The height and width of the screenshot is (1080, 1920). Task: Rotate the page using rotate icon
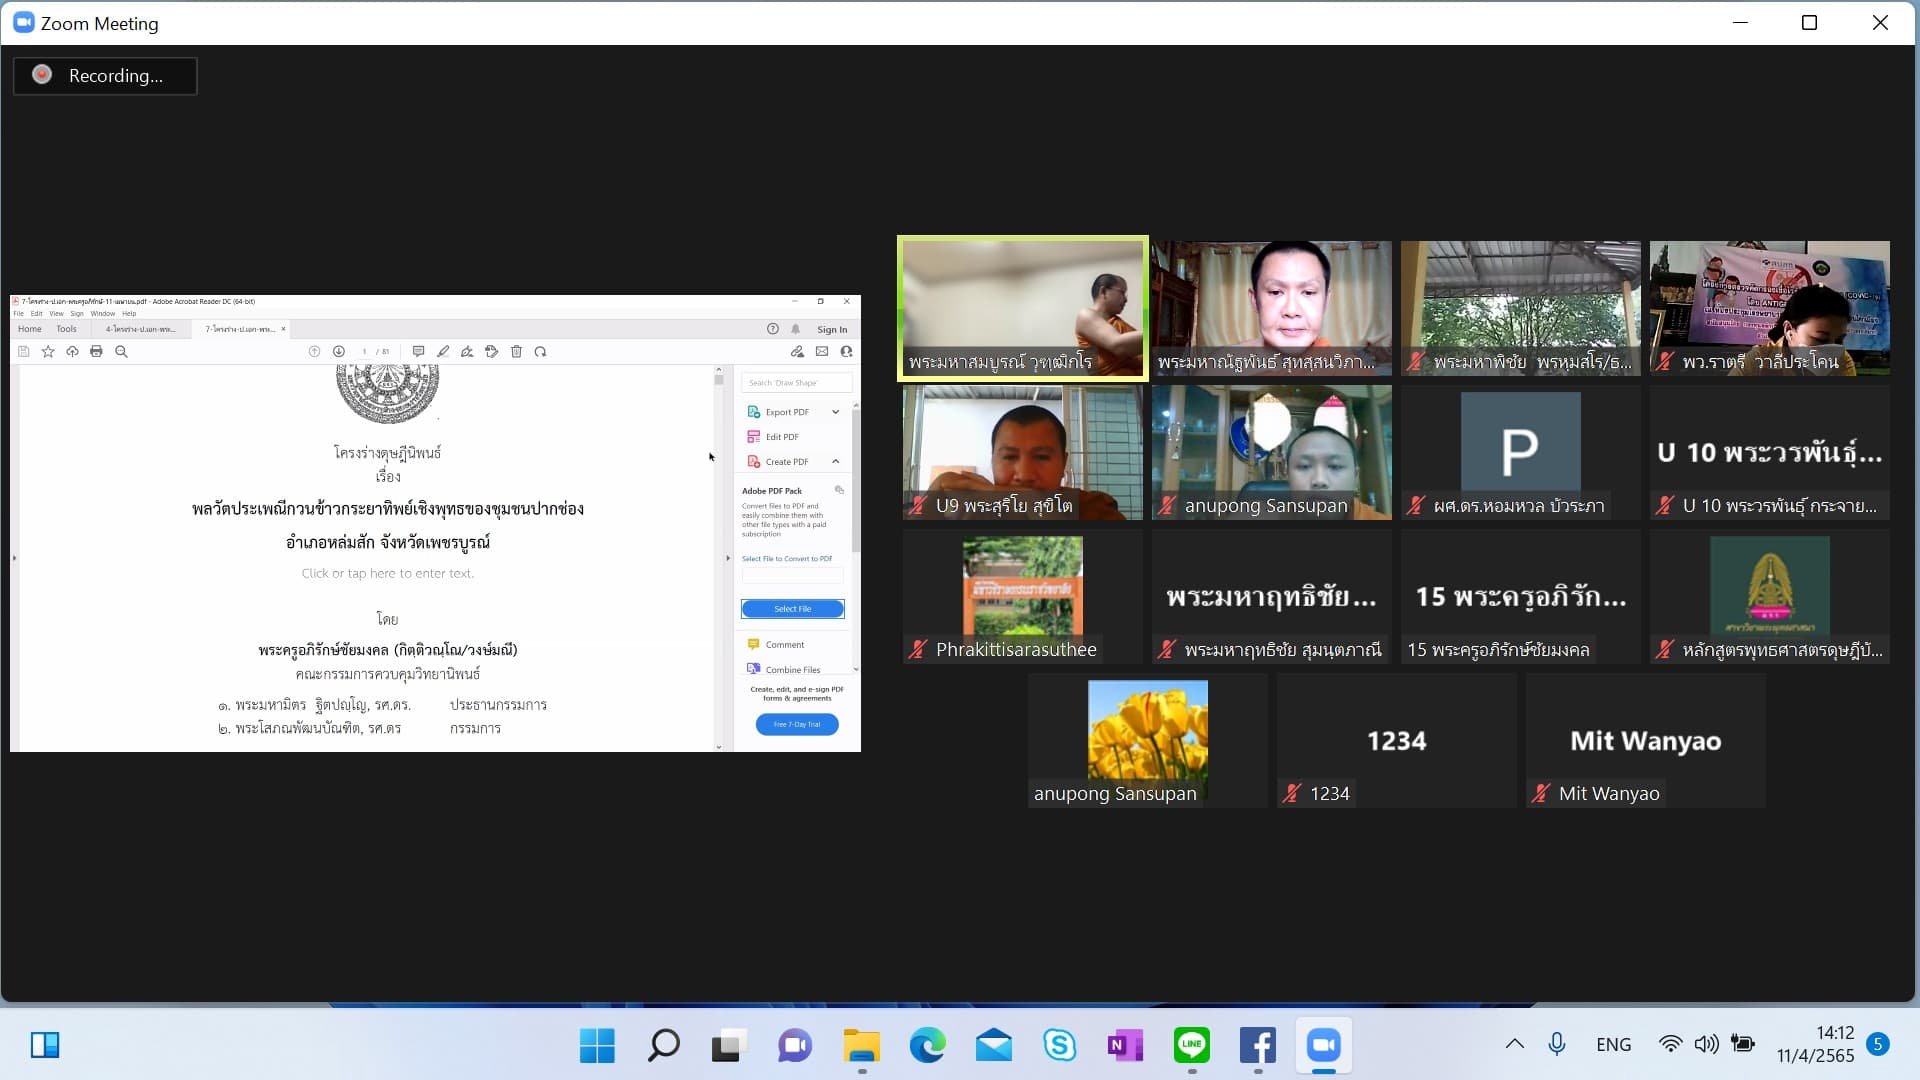click(540, 352)
